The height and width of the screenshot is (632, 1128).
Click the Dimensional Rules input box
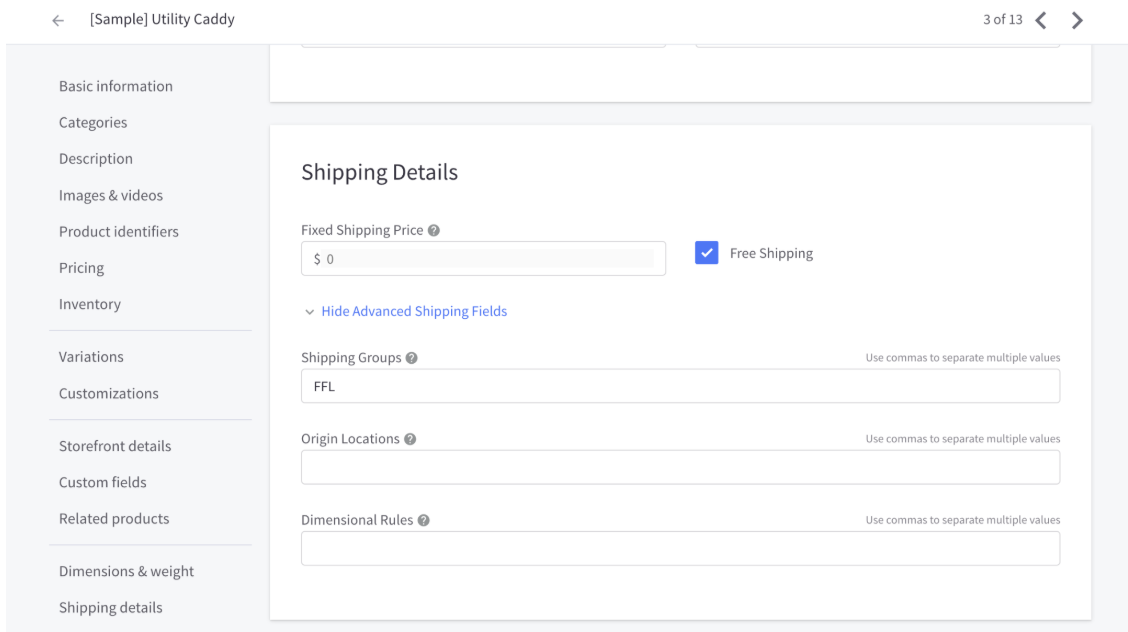[x=680, y=548]
